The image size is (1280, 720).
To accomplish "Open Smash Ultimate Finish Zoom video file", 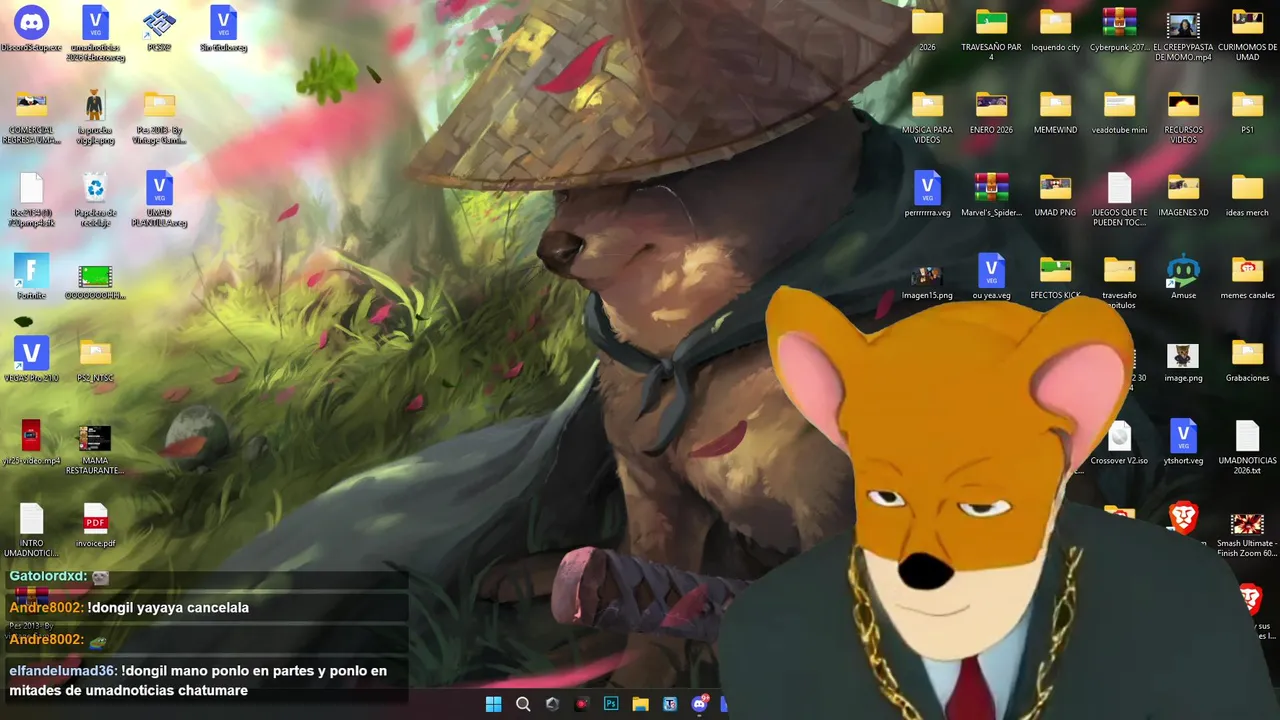I will tap(1247, 522).
